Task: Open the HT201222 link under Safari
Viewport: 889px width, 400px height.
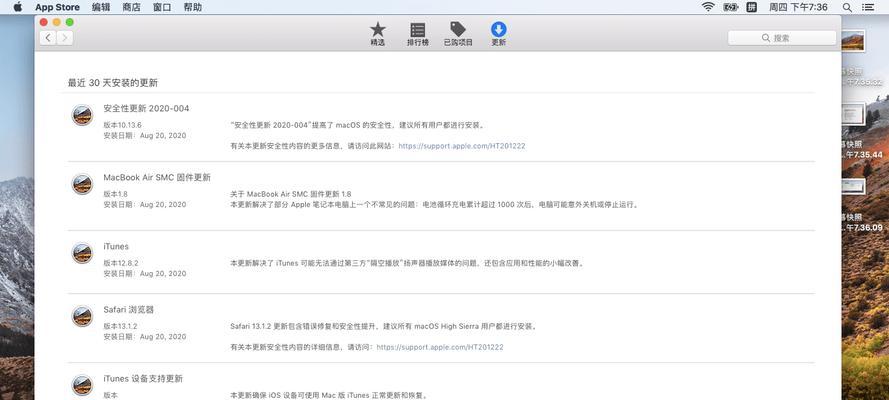Action: click(x=439, y=347)
